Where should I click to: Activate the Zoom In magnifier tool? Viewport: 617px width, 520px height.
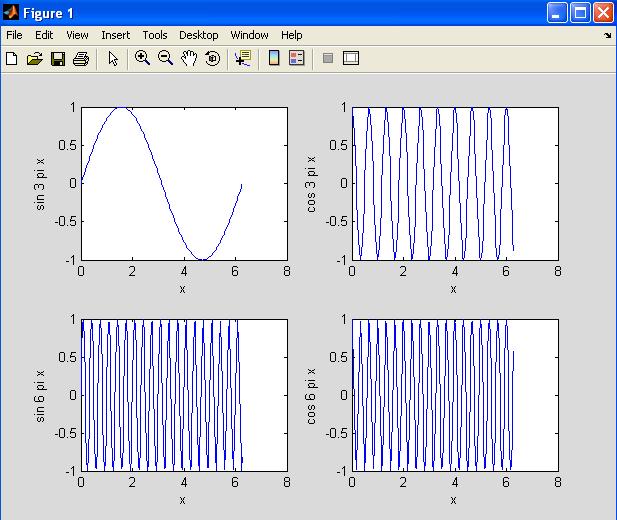142,58
